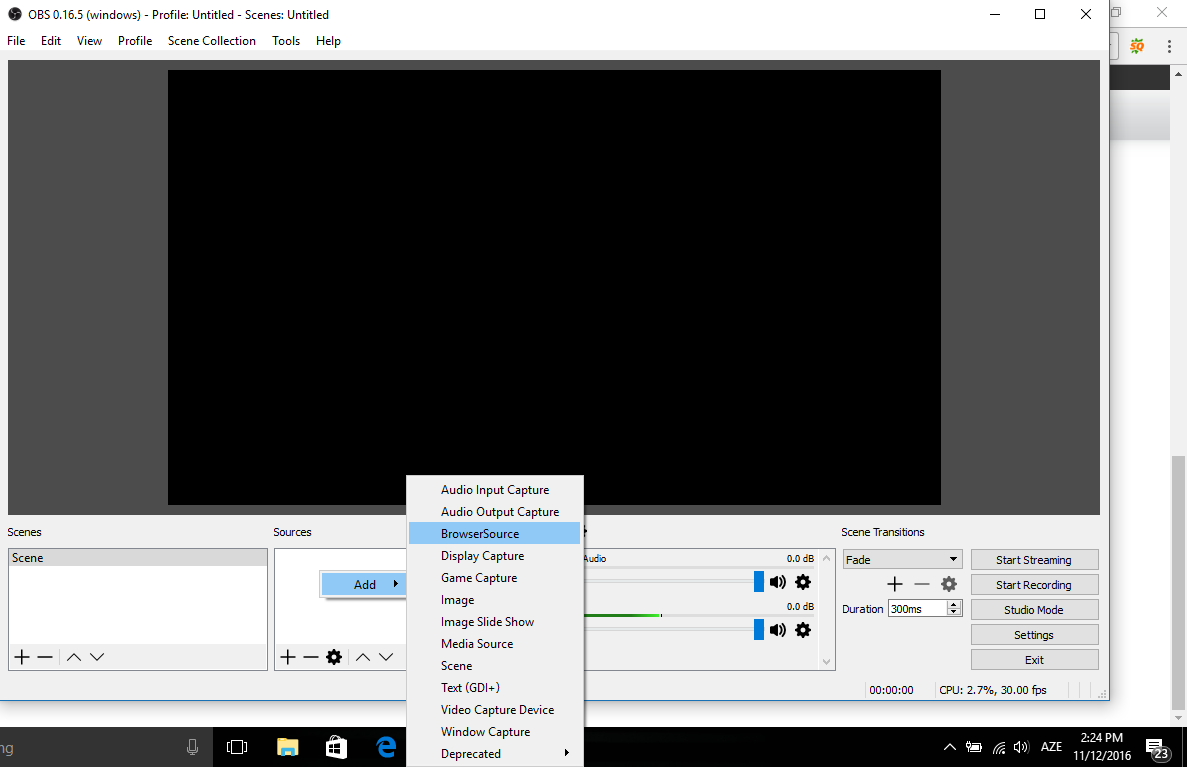The height and width of the screenshot is (767, 1187).
Task: Add a new scene with plus icon
Action: tap(22, 657)
